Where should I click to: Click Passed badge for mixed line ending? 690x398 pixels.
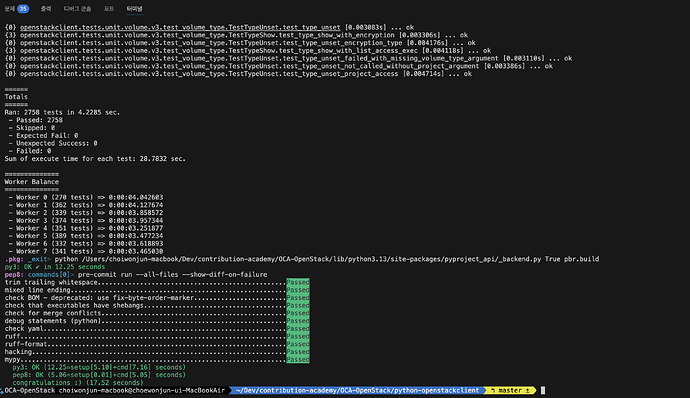coord(298,290)
